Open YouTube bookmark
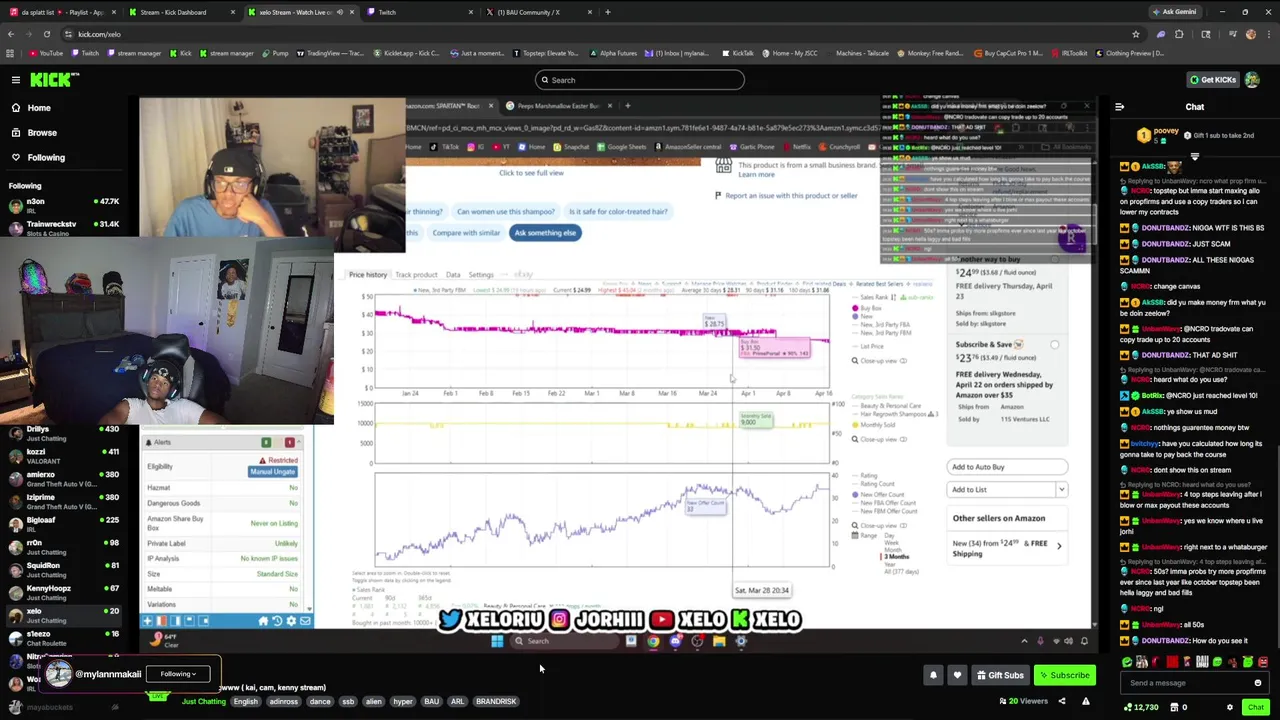 46,53
